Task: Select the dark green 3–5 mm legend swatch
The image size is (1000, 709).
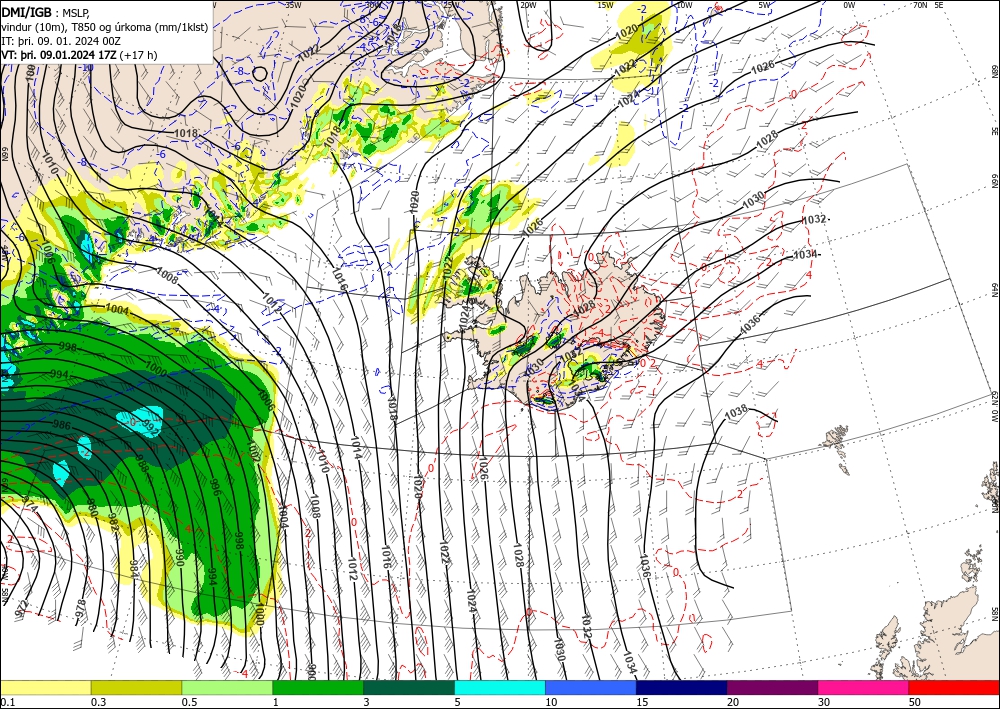Action: (409, 687)
